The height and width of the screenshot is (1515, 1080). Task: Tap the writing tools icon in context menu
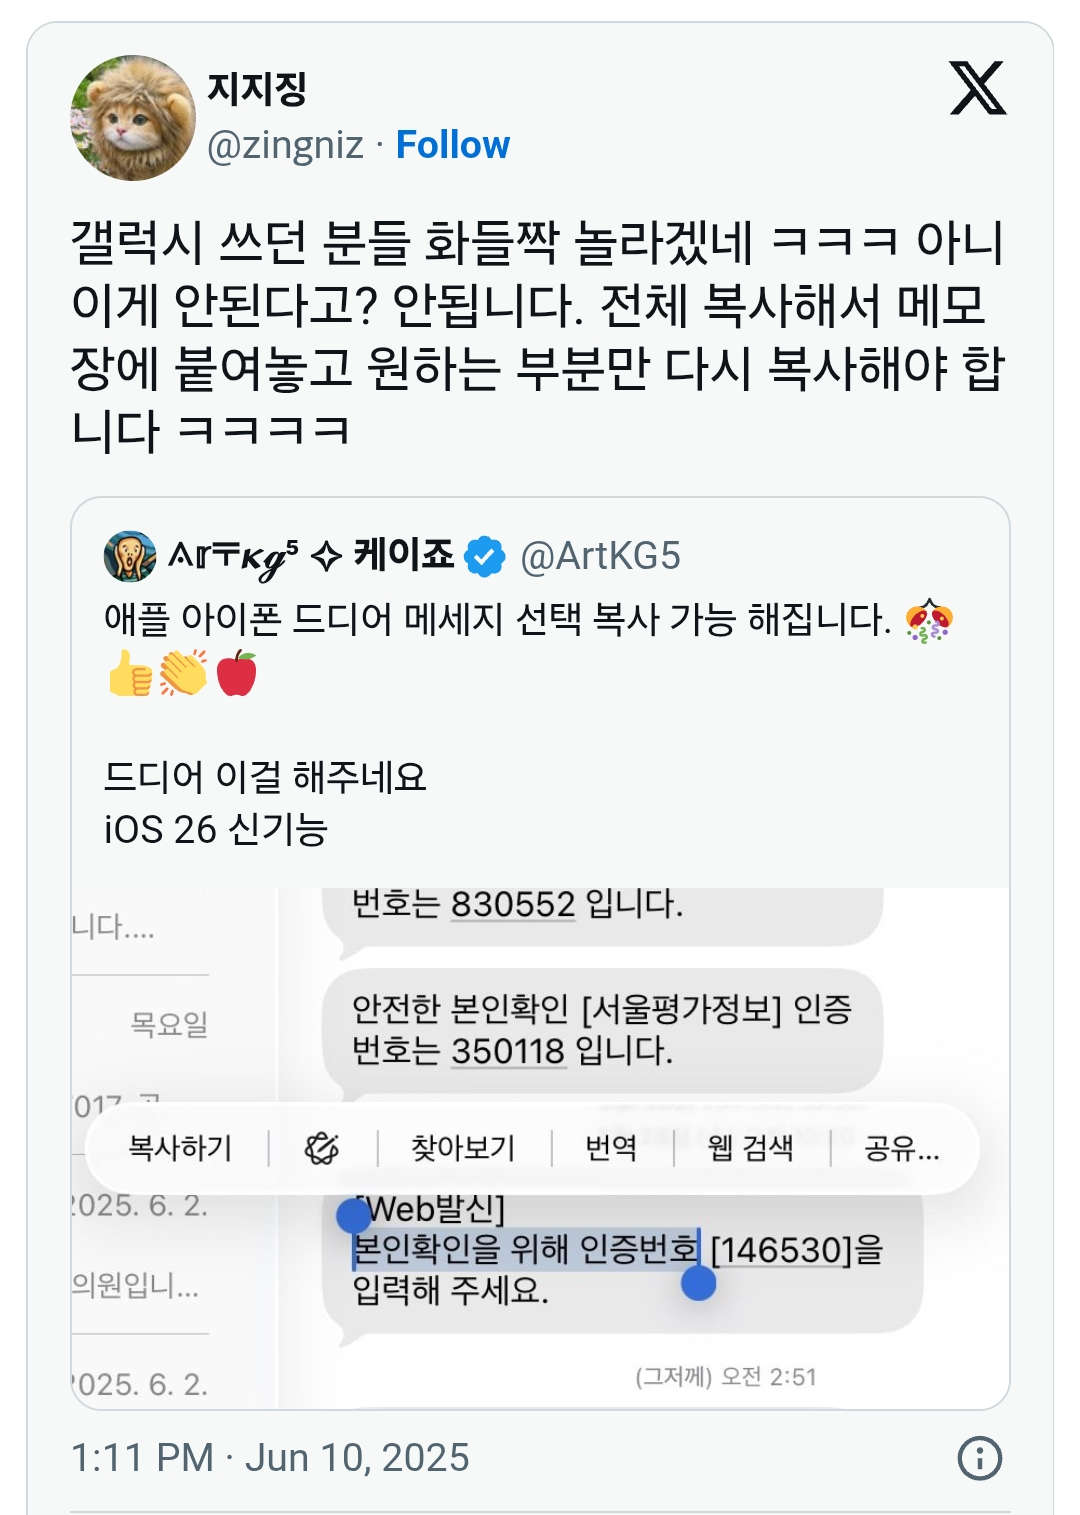click(322, 1148)
